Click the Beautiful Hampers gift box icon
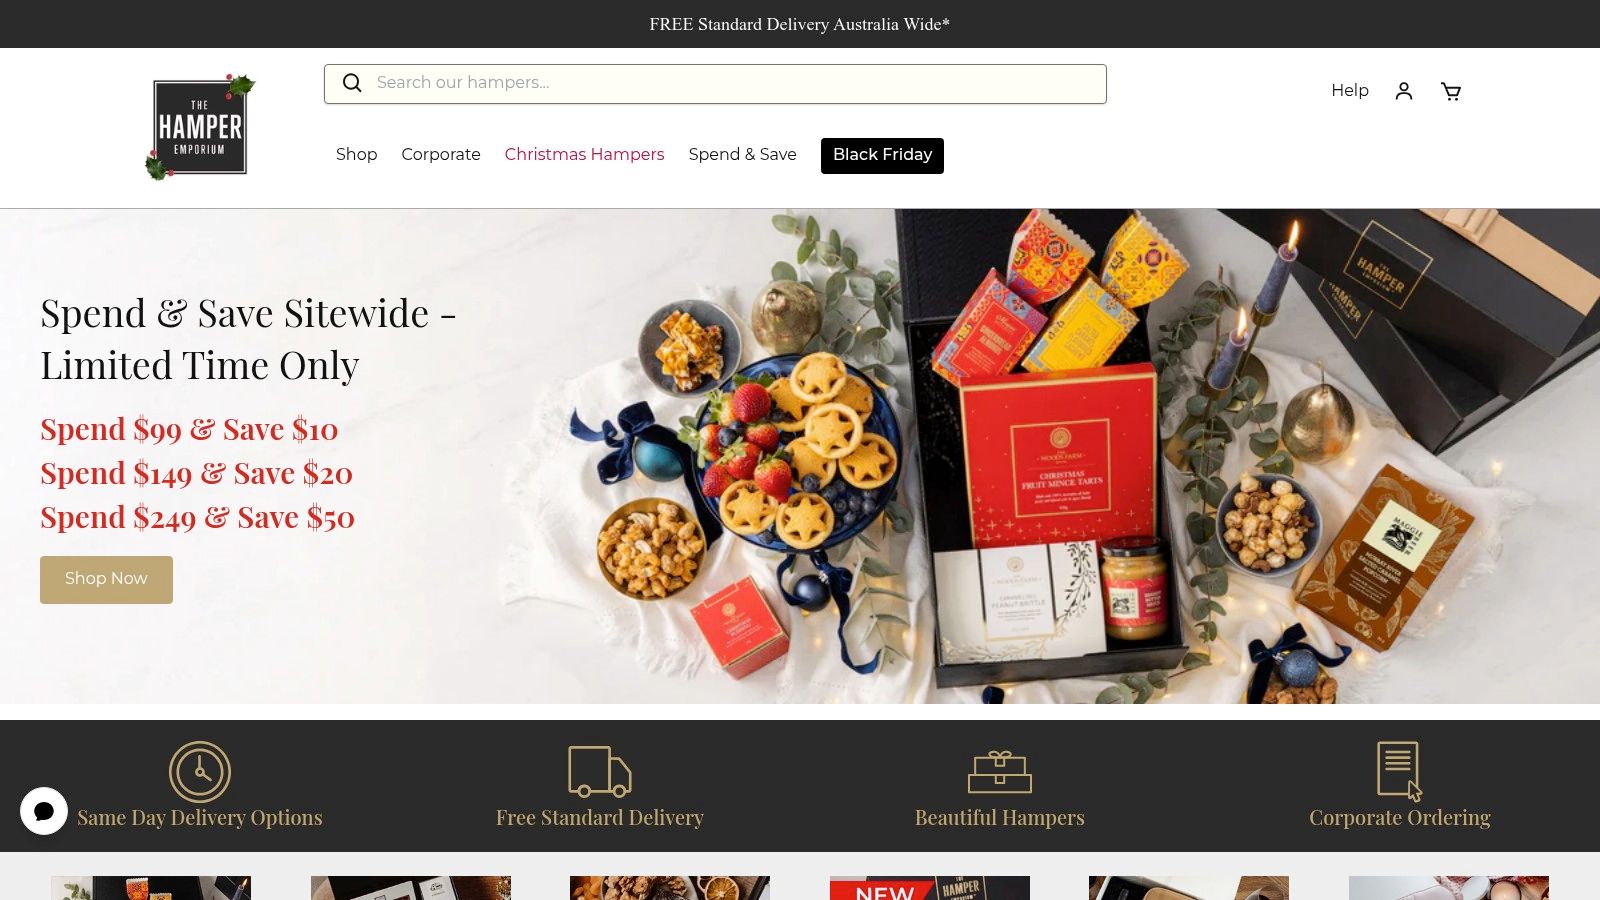Image resolution: width=1600 pixels, height=900 pixels. tap(1000, 772)
